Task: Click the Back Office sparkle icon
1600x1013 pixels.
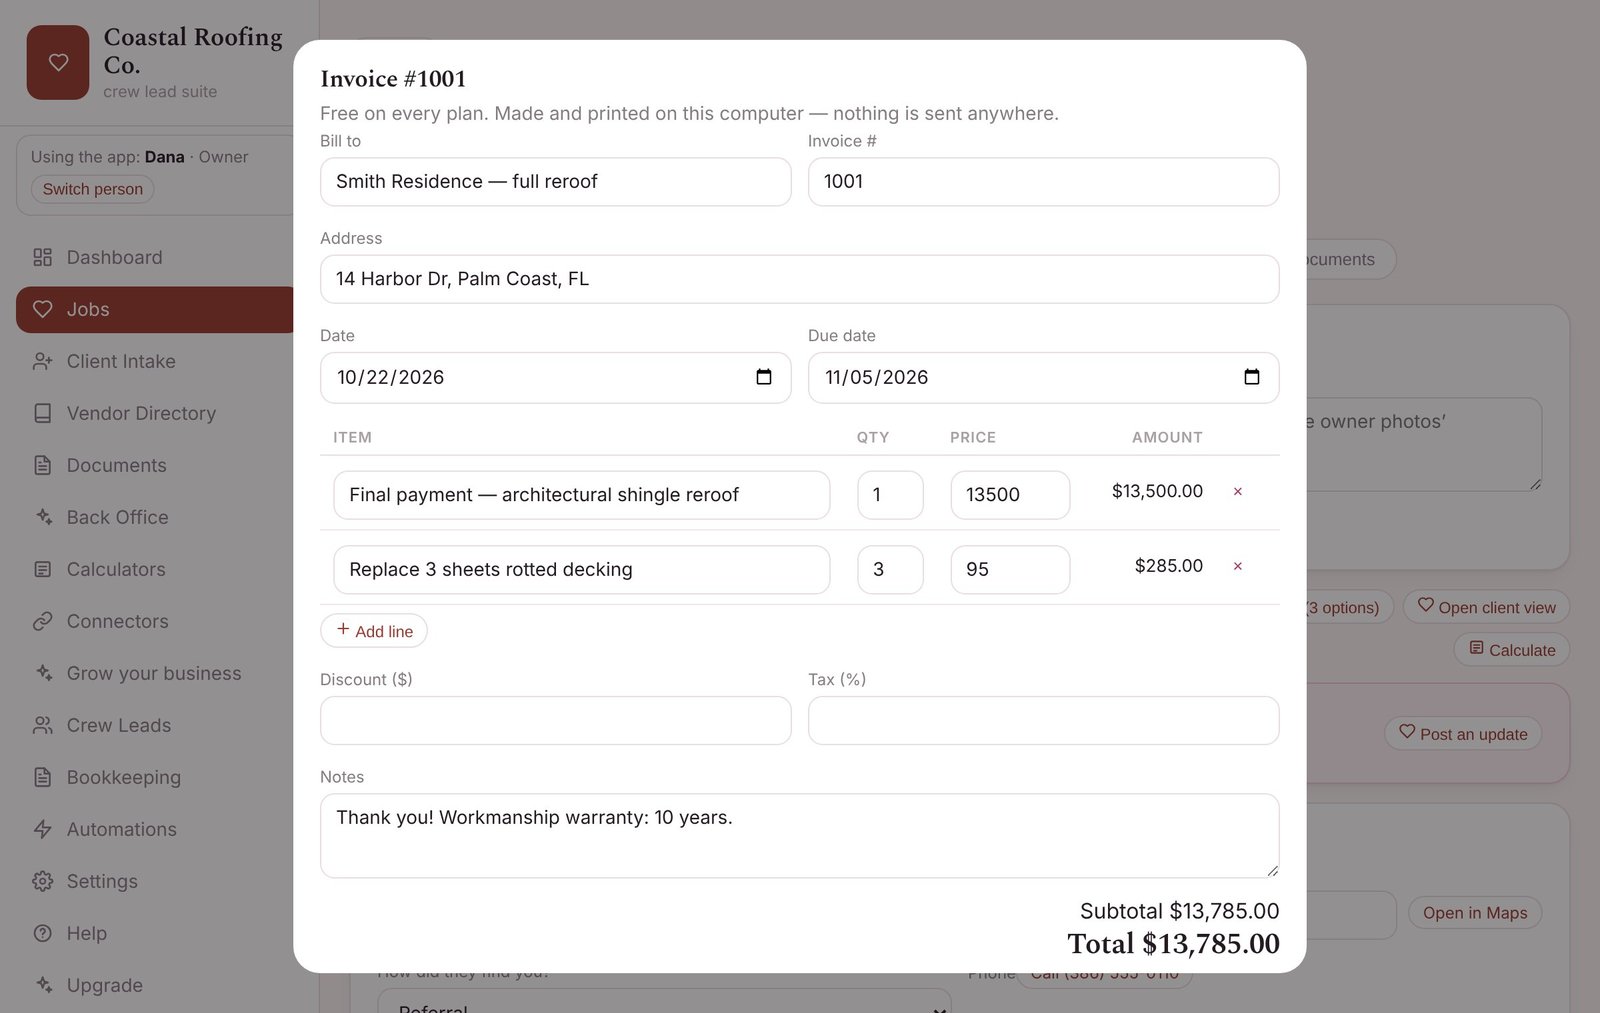Action: click(x=42, y=517)
